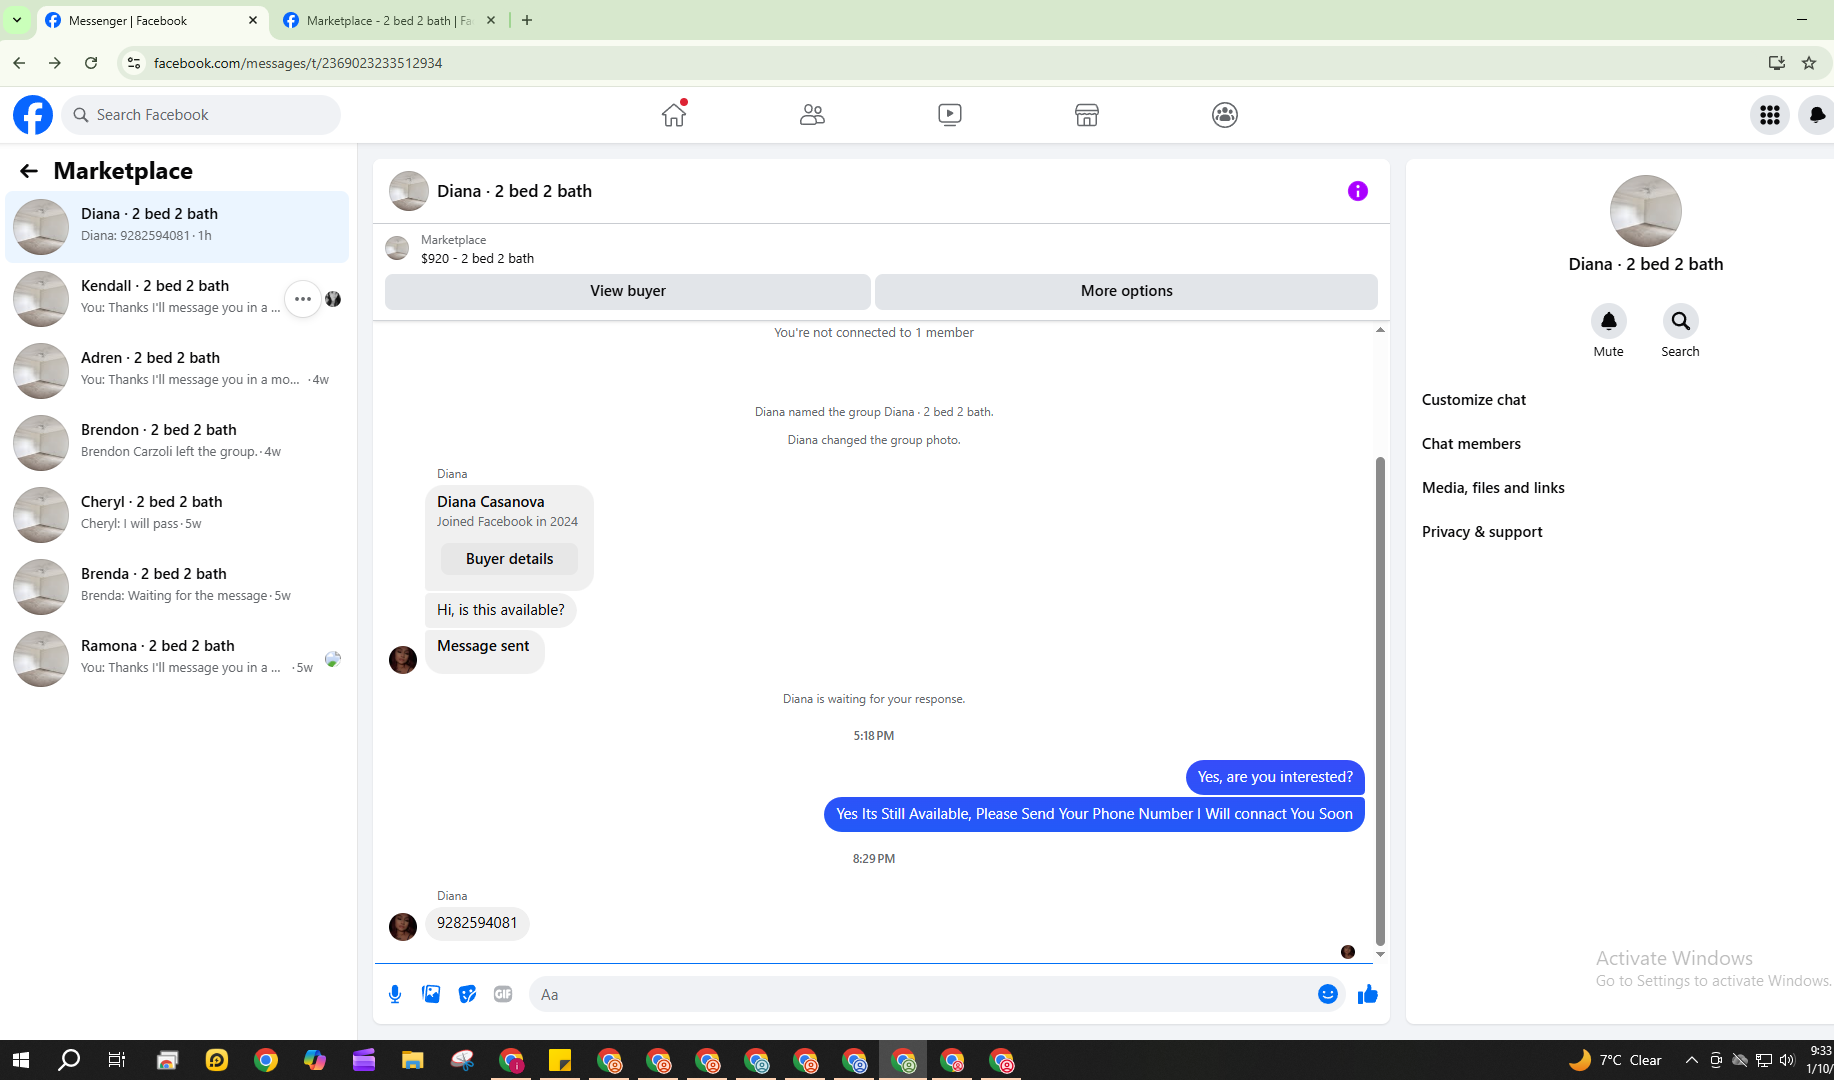Open browser tab list dropdown
The image size is (1834, 1080).
pos(17,20)
